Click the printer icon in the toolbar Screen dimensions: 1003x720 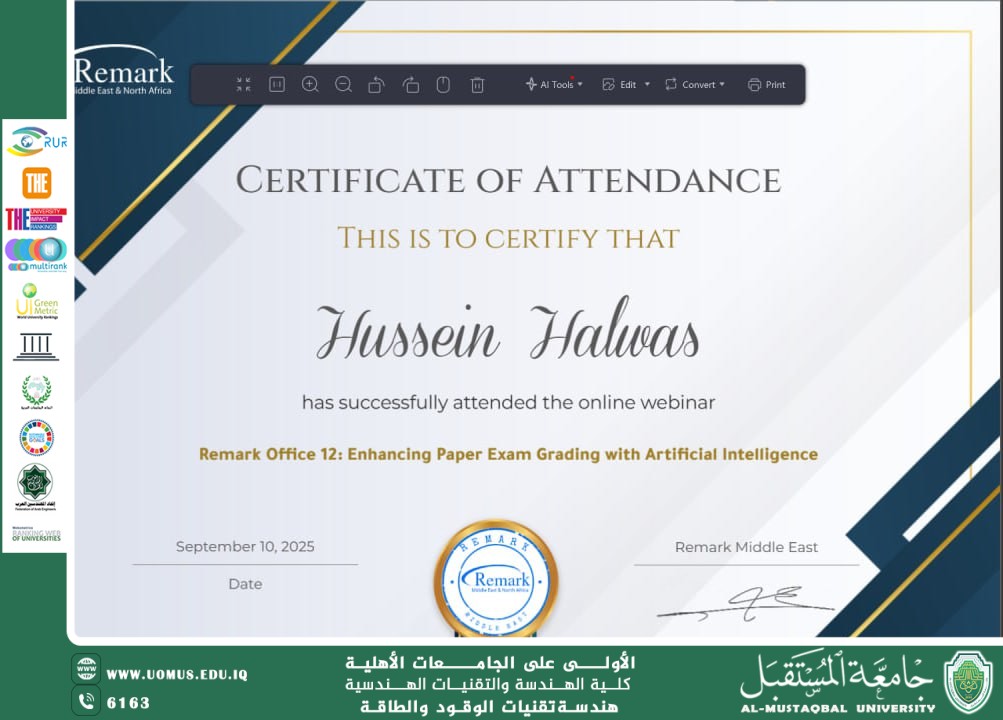(x=754, y=85)
